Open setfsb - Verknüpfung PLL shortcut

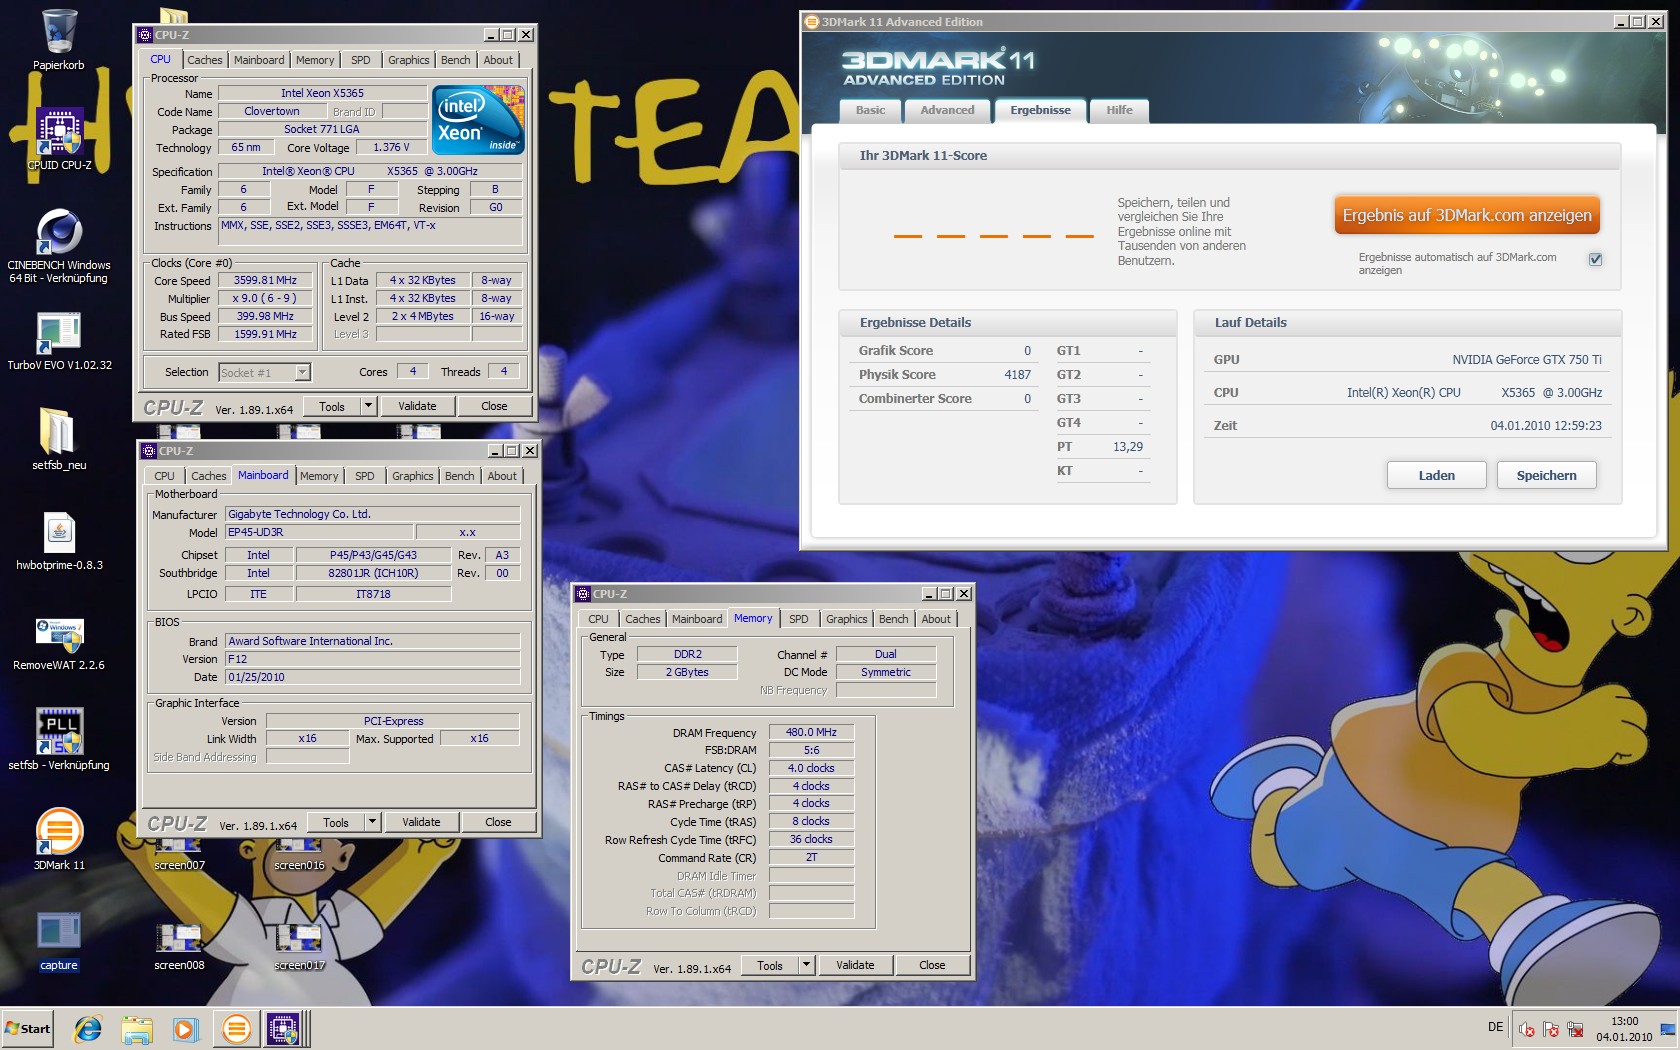pos(59,740)
